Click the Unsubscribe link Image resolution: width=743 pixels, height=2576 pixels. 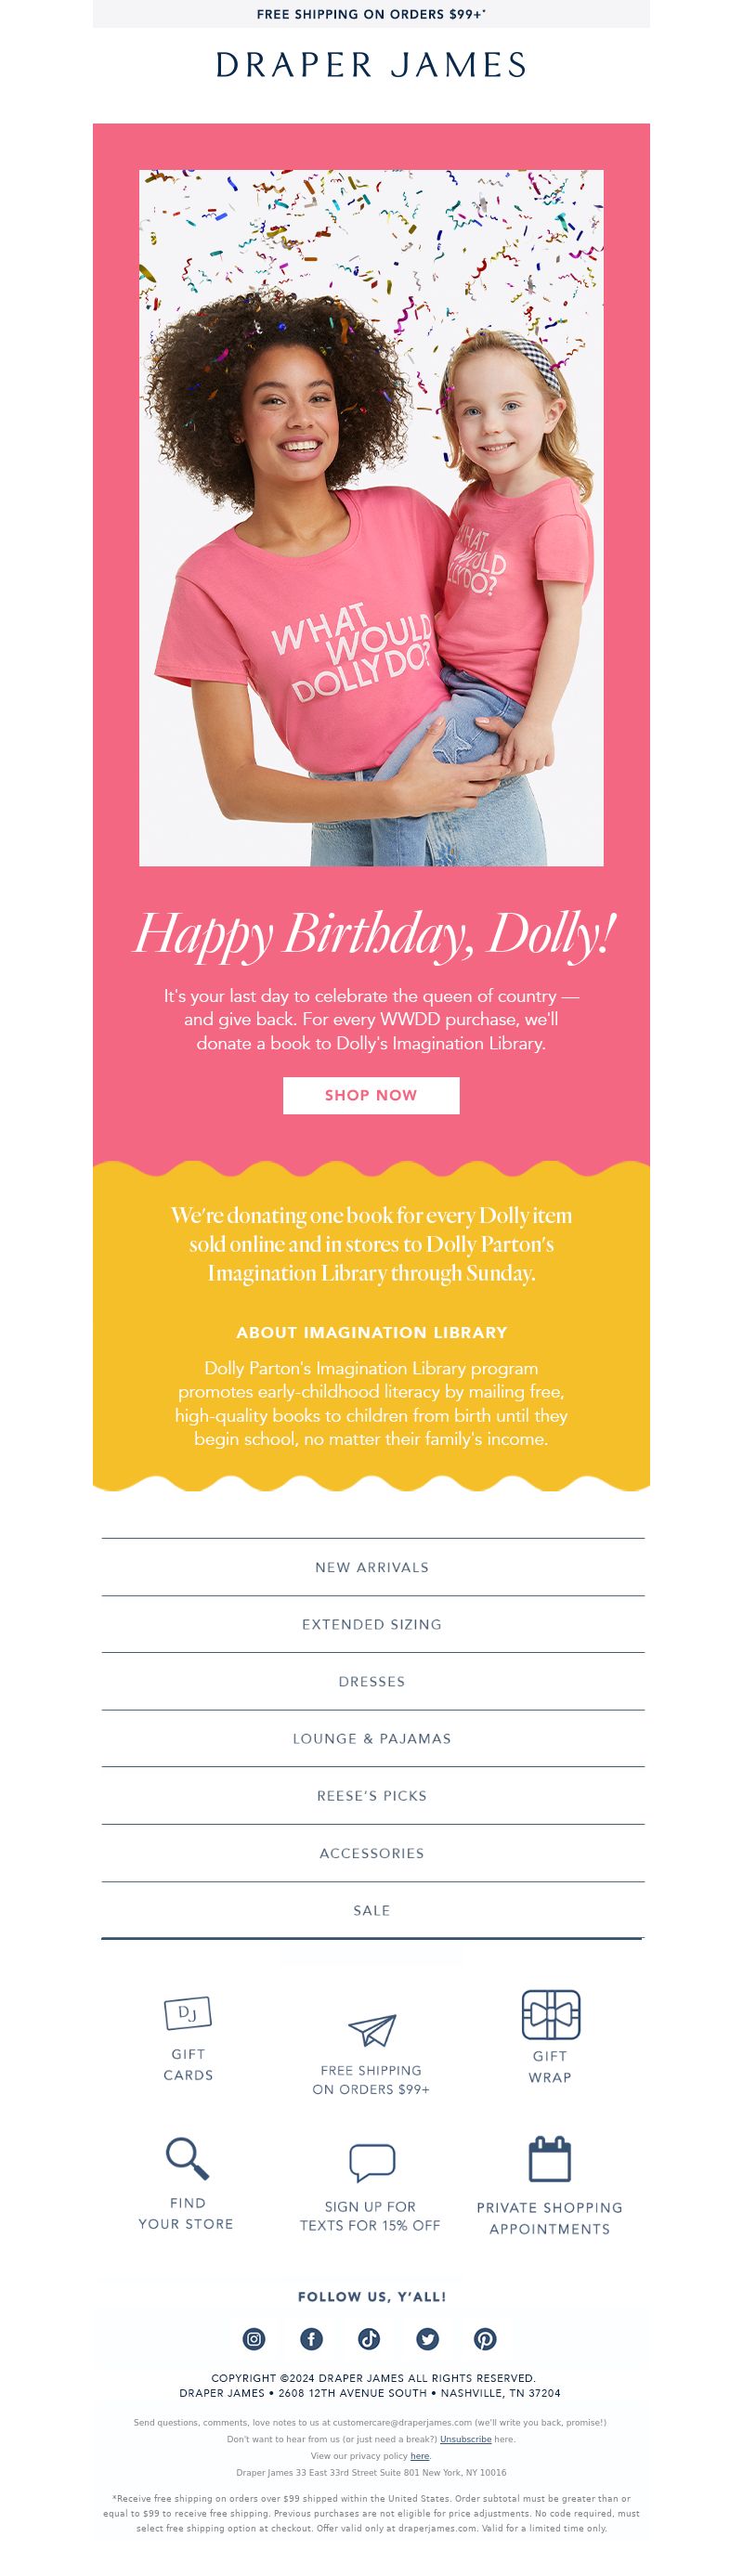click(x=465, y=2439)
